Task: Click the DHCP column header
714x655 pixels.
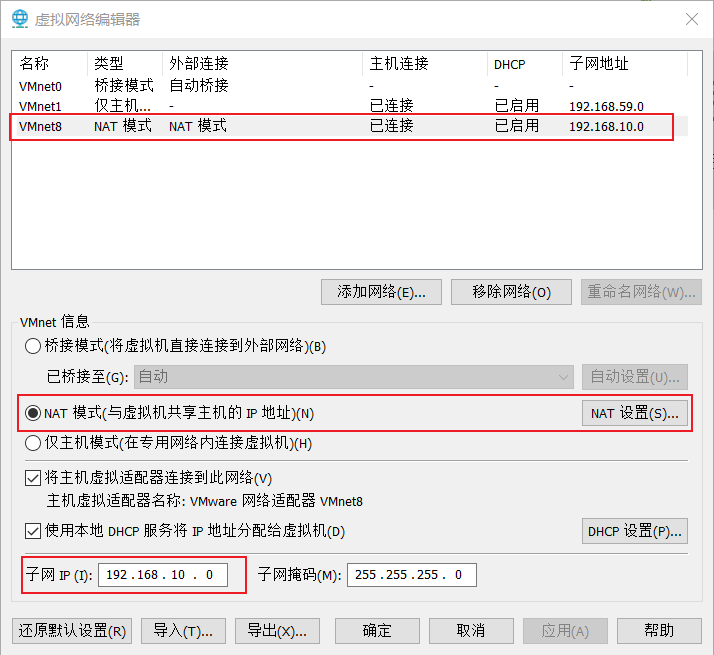Action: (x=525, y=63)
